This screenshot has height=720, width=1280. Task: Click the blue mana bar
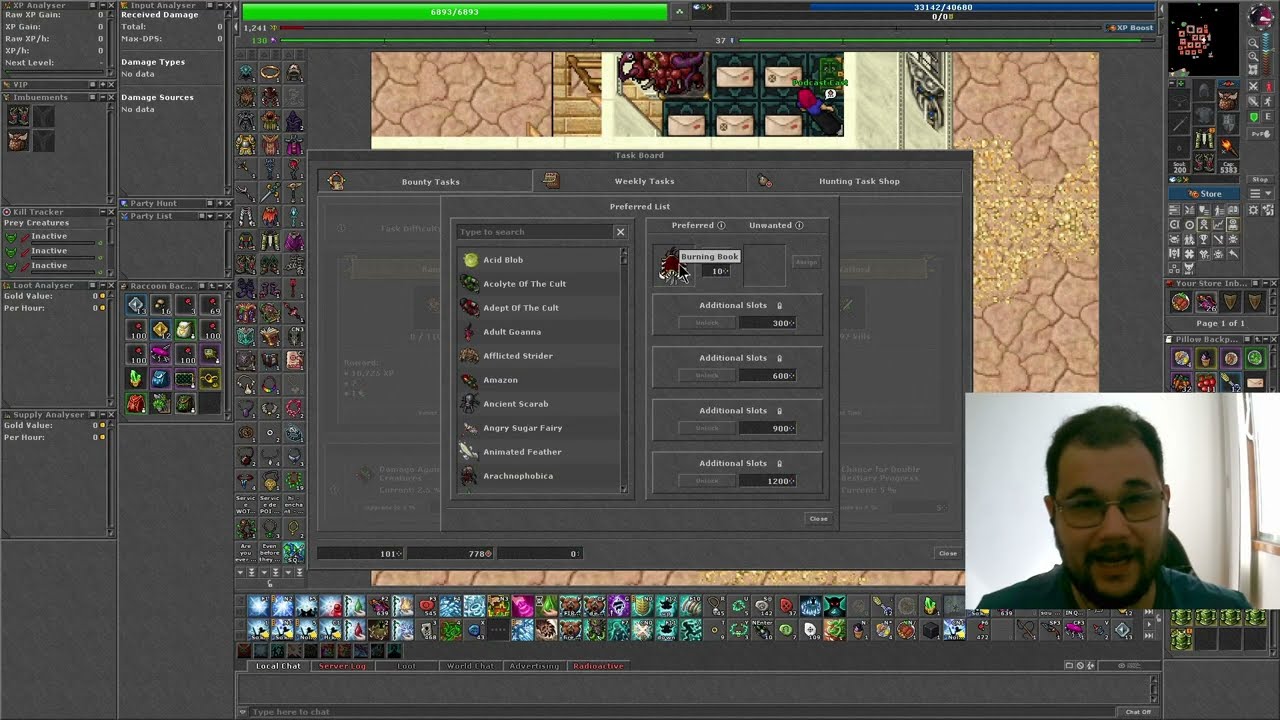coord(943,8)
